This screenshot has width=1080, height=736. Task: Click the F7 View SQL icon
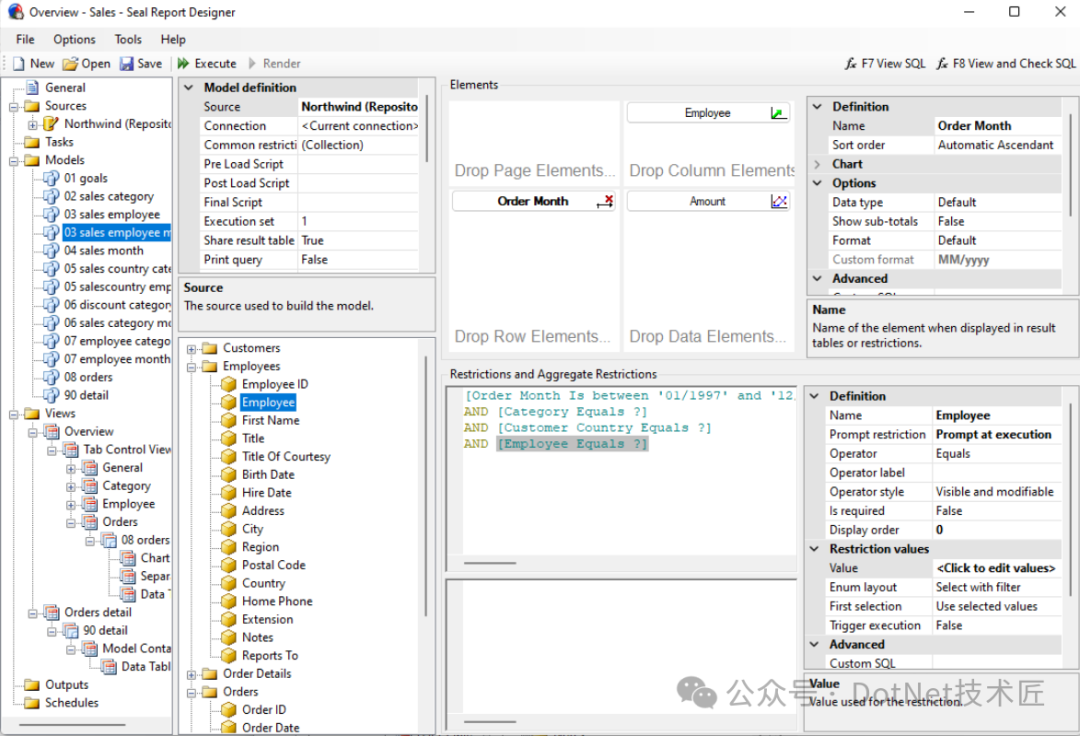tap(852, 63)
